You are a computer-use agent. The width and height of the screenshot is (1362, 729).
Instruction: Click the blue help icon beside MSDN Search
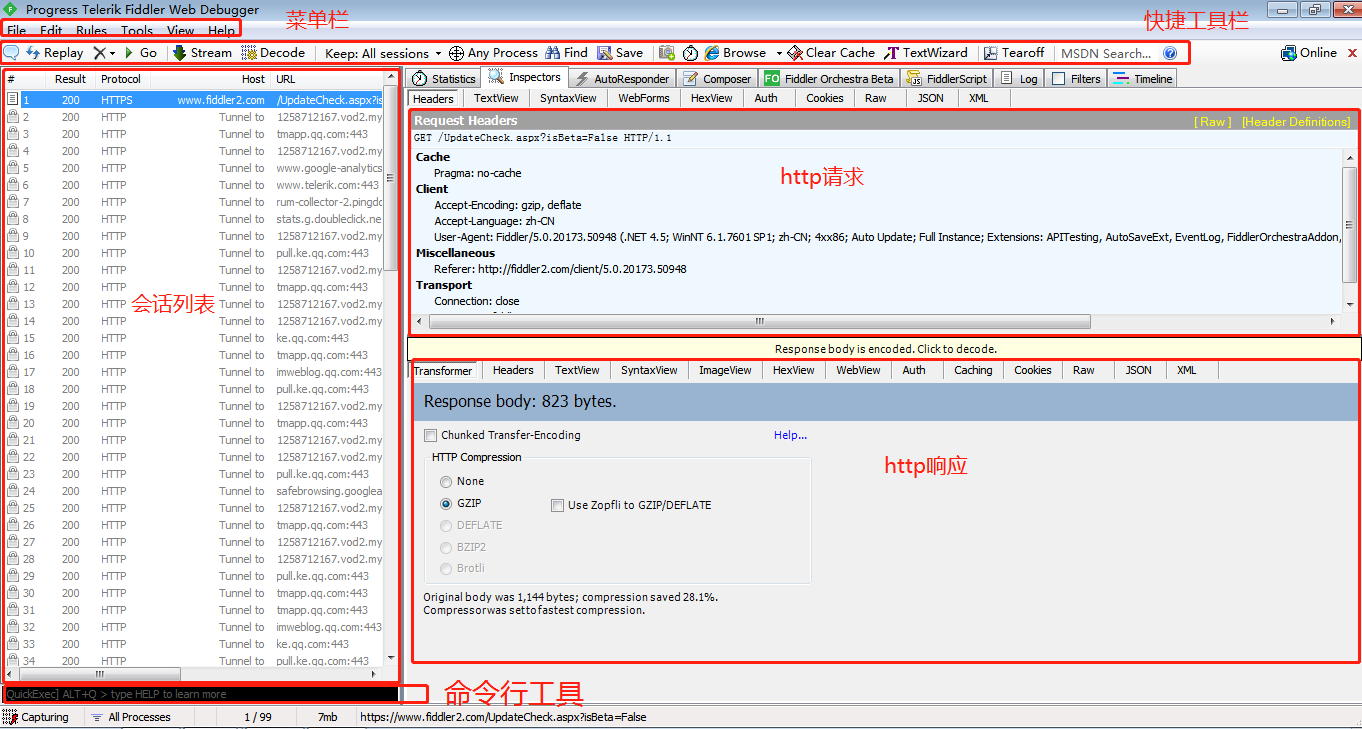1170,53
